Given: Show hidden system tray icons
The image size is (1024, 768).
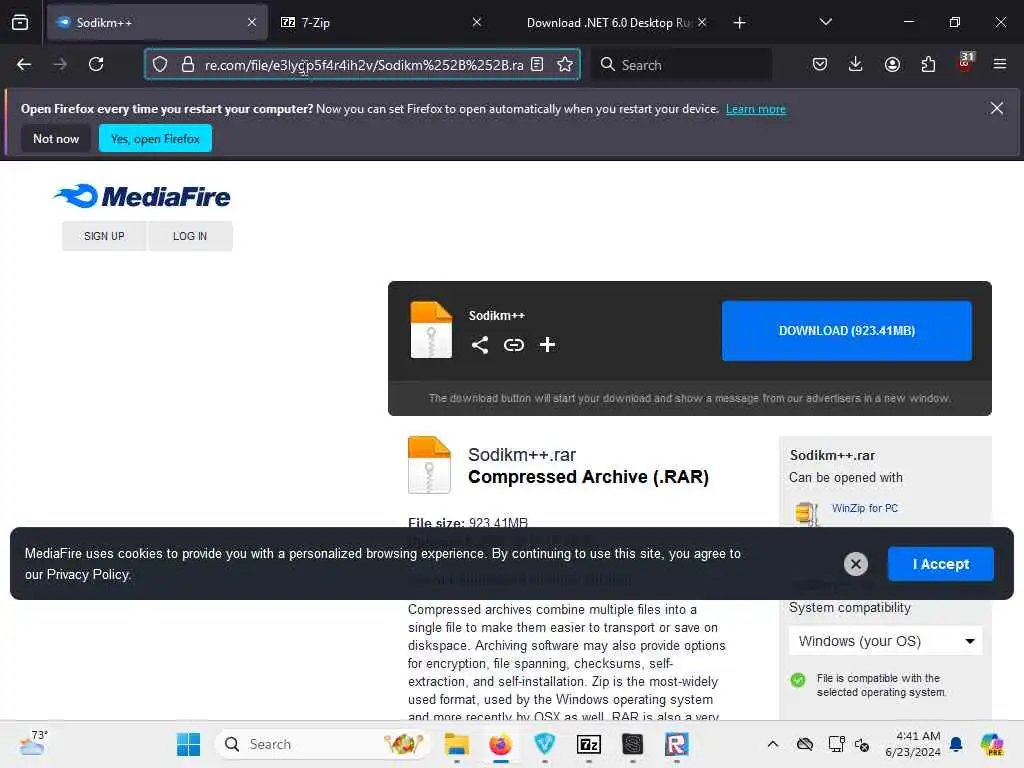Looking at the screenshot, I should (773, 744).
